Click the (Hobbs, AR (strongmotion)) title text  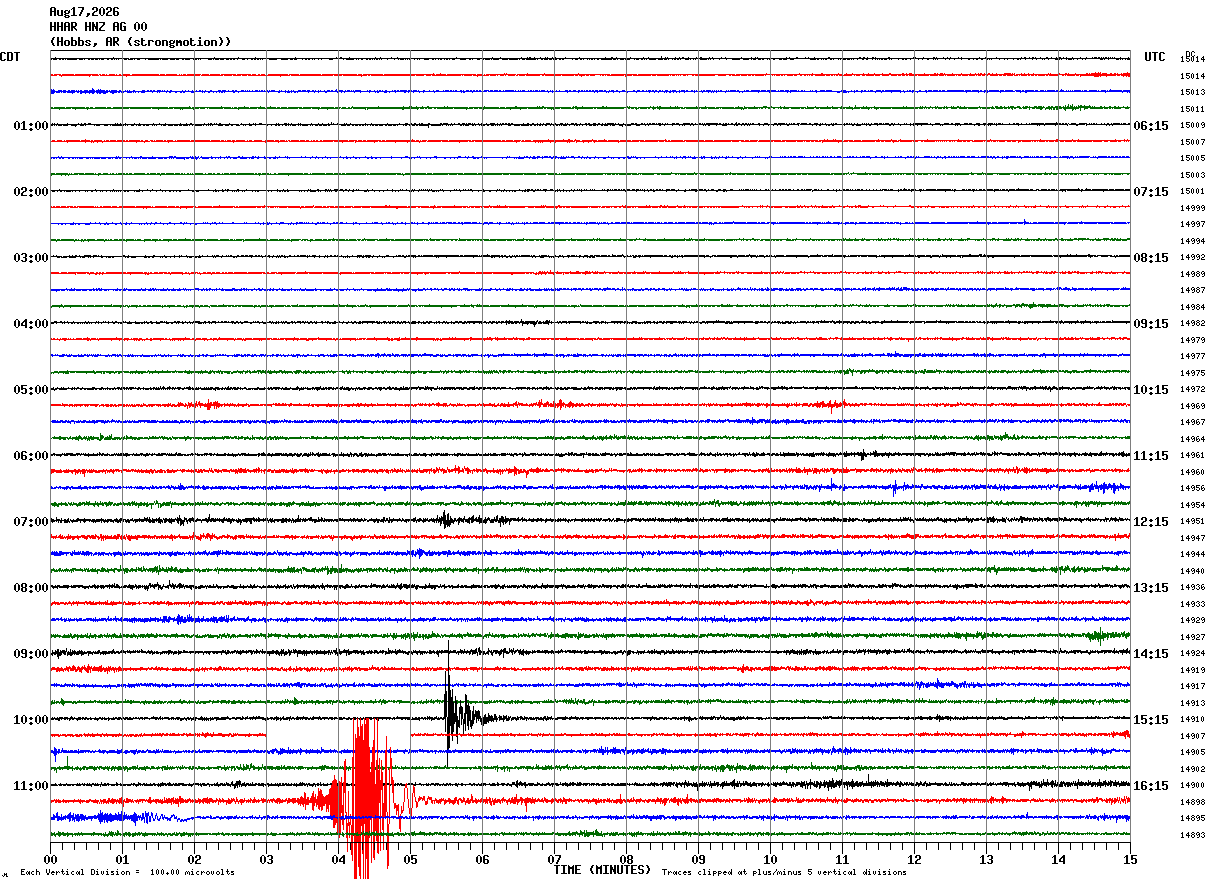[140, 42]
